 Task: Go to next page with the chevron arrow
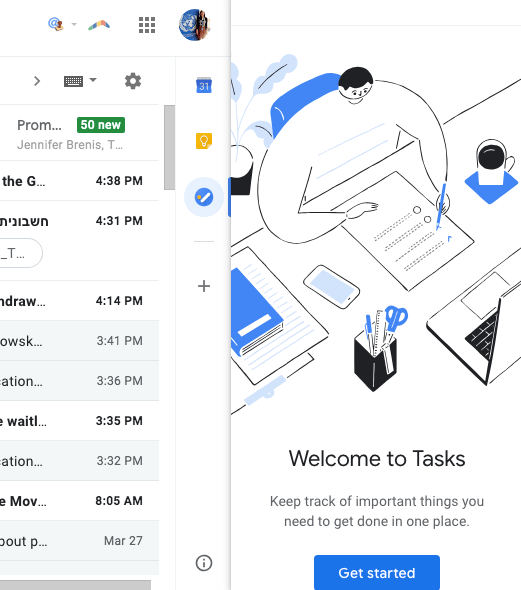click(x=37, y=81)
